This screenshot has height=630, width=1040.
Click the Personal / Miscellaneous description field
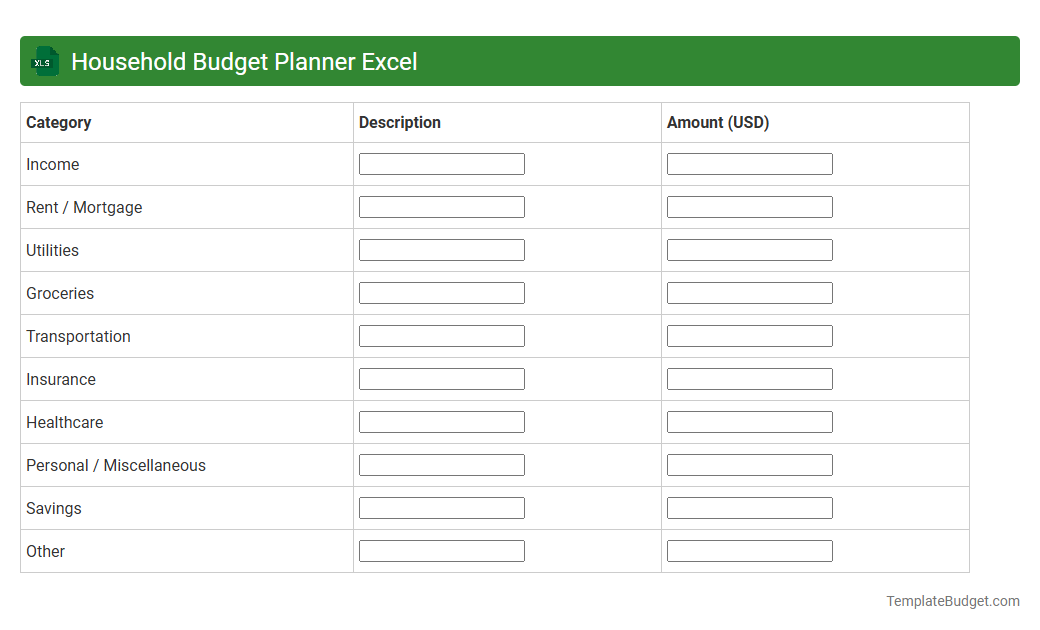441,464
